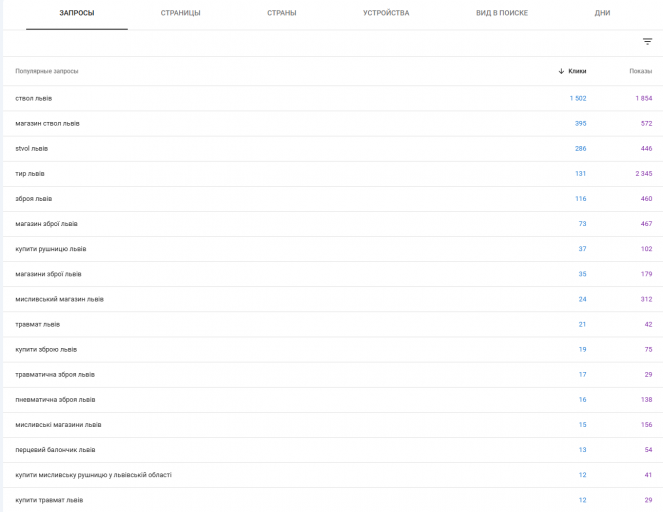The width and height of the screenshot is (663, 512).
Task: Click impressions value 572
Action: [x=647, y=123]
